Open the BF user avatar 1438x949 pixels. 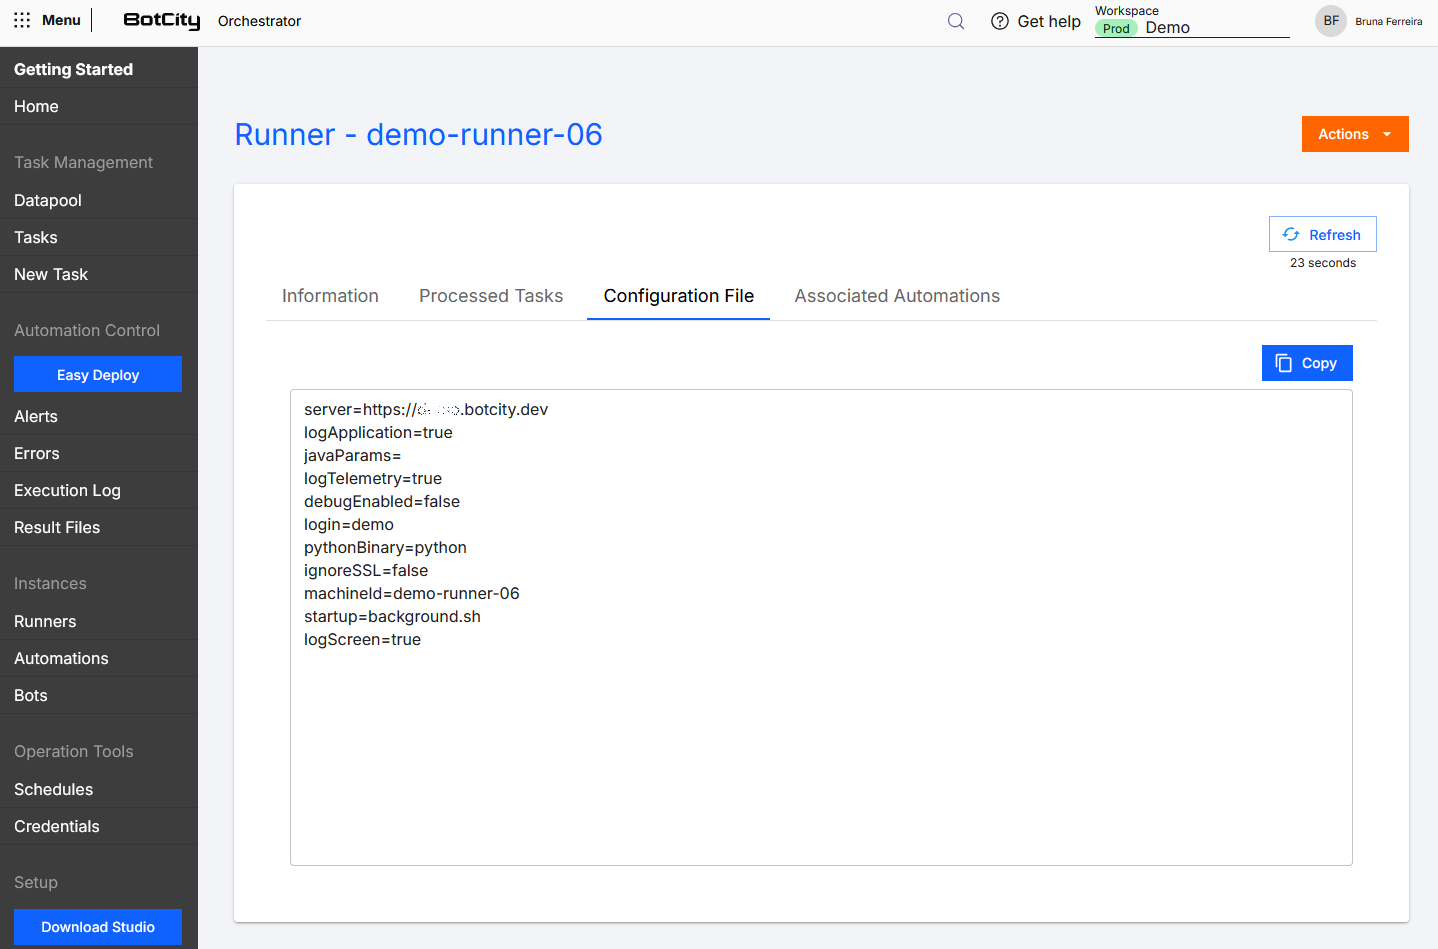tap(1331, 21)
